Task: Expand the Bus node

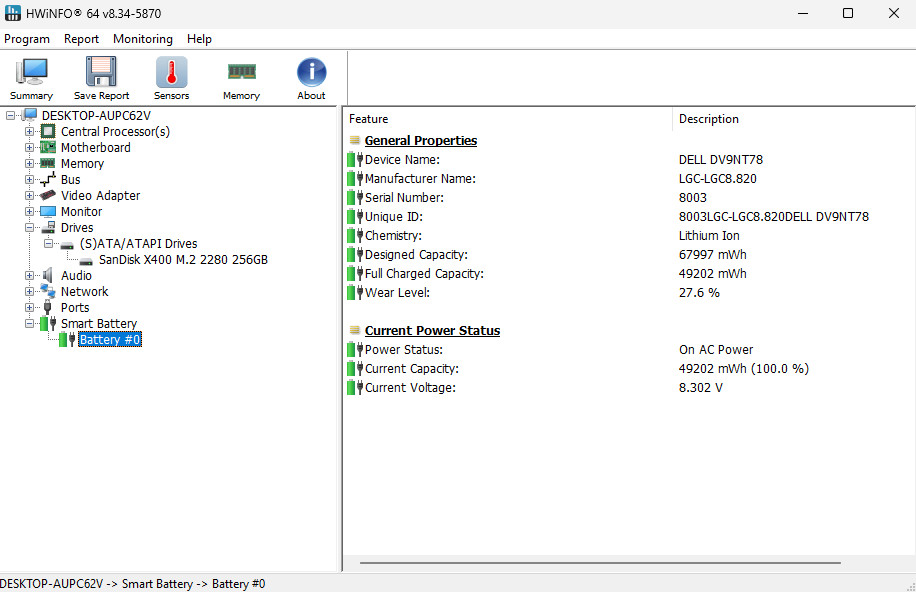Action: point(29,179)
